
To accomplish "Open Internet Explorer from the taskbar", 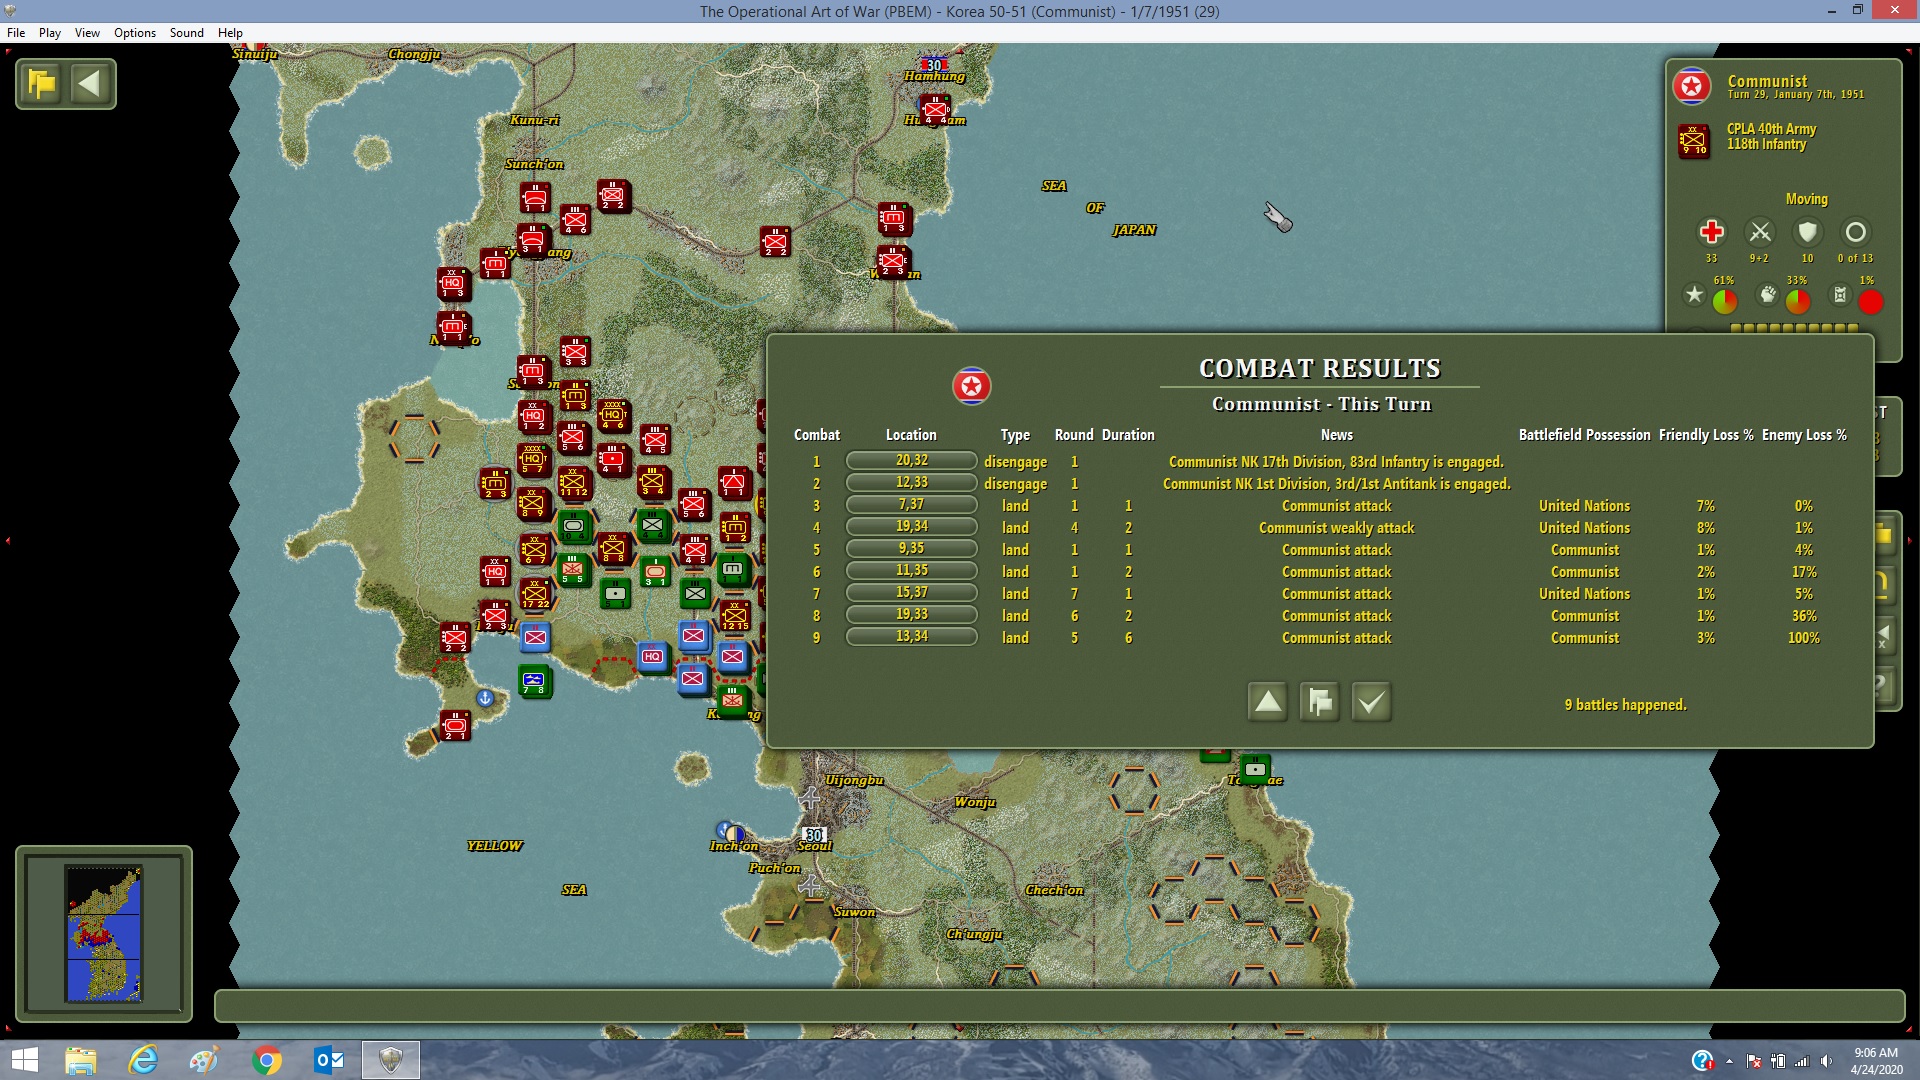I will click(x=143, y=1060).
